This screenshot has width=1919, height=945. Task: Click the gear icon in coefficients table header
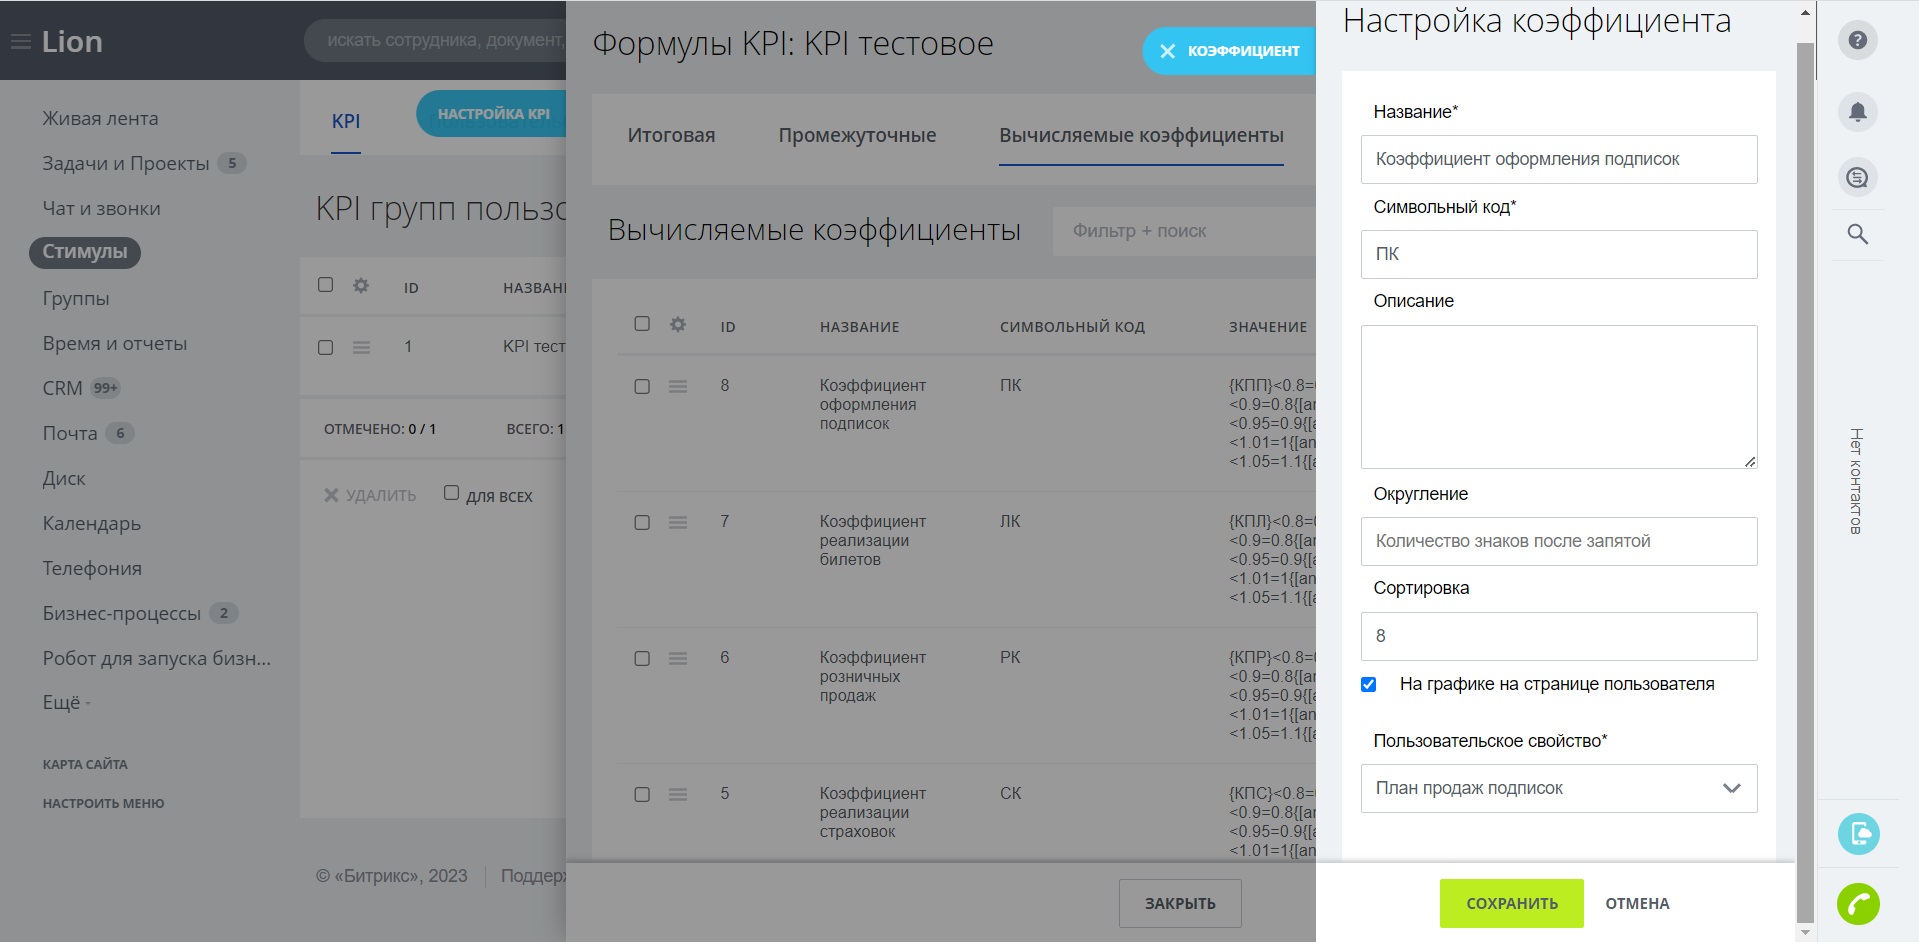pyautogui.click(x=678, y=325)
